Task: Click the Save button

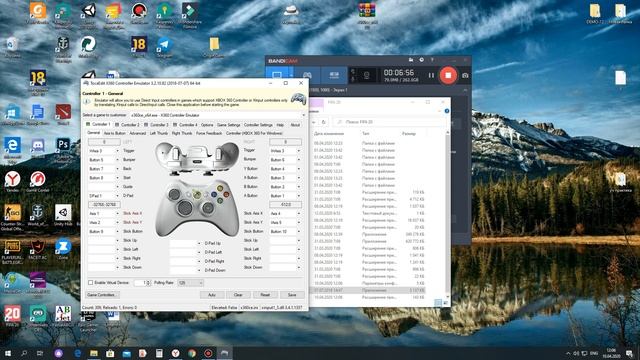Action: pos(292,295)
